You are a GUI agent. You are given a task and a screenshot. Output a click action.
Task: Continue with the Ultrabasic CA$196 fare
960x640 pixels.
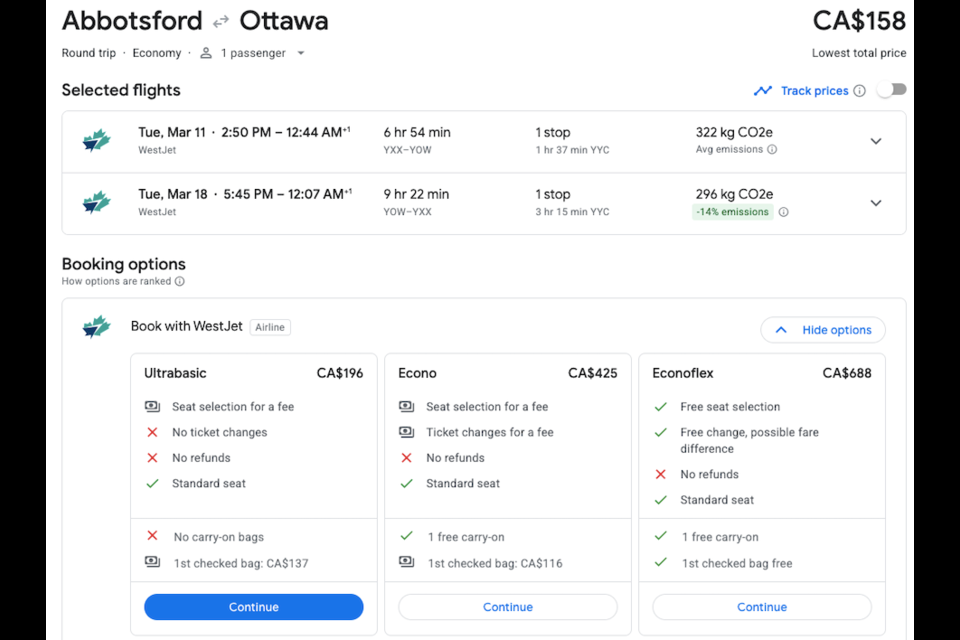tap(253, 607)
